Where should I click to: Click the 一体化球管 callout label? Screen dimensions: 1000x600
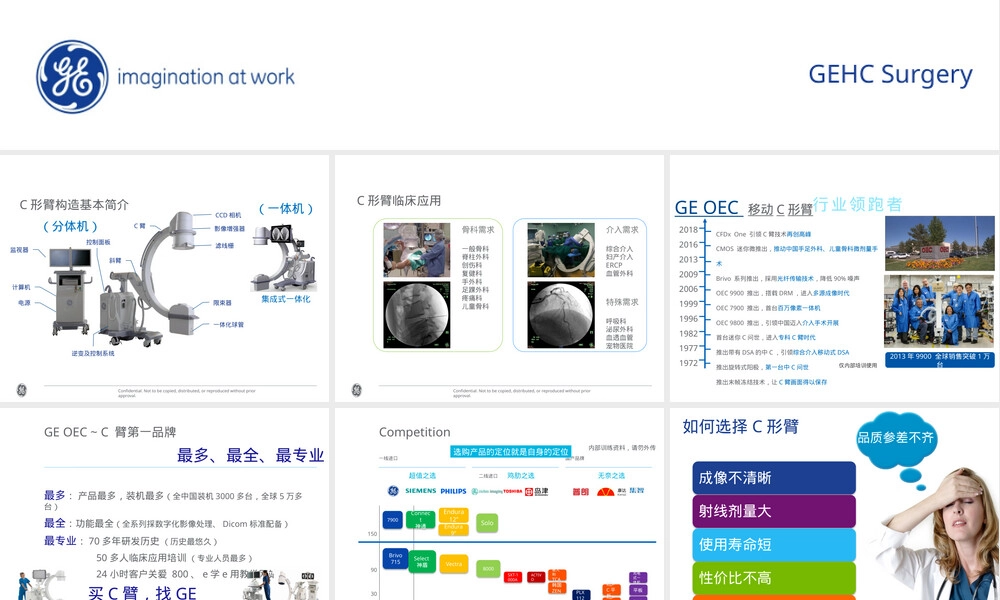(x=228, y=325)
